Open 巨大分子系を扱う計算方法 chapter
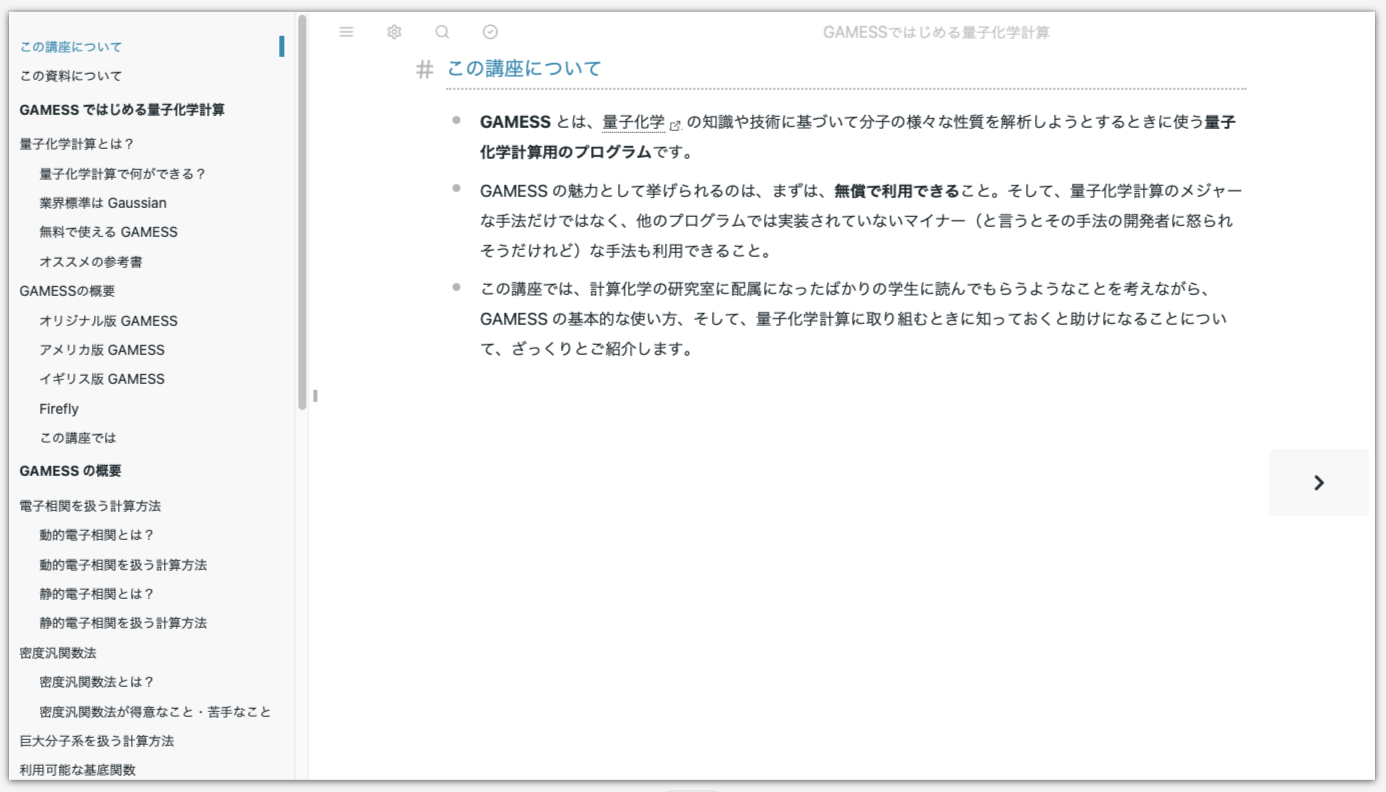The width and height of the screenshot is (1386, 792). coord(97,741)
